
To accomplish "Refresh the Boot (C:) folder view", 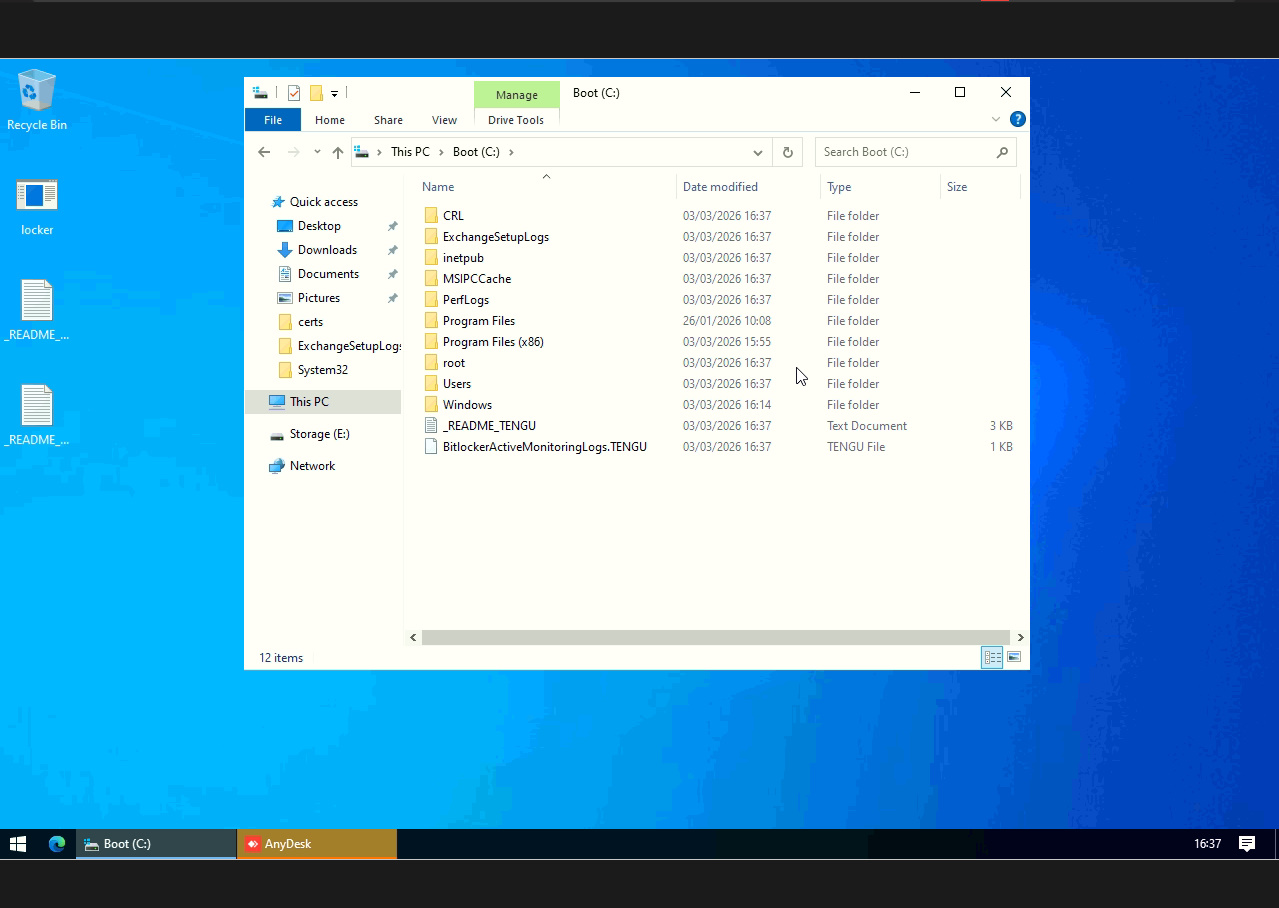I will [x=788, y=152].
